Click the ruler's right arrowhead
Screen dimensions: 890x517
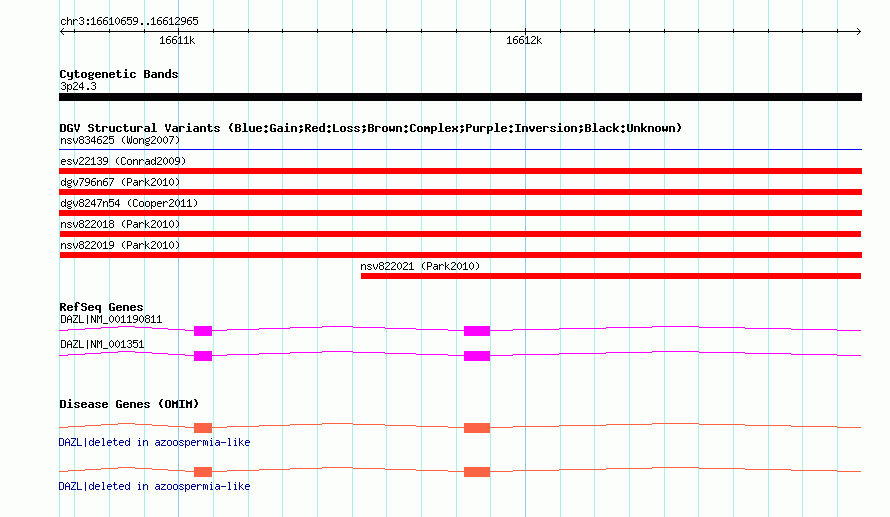(x=858, y=31)
